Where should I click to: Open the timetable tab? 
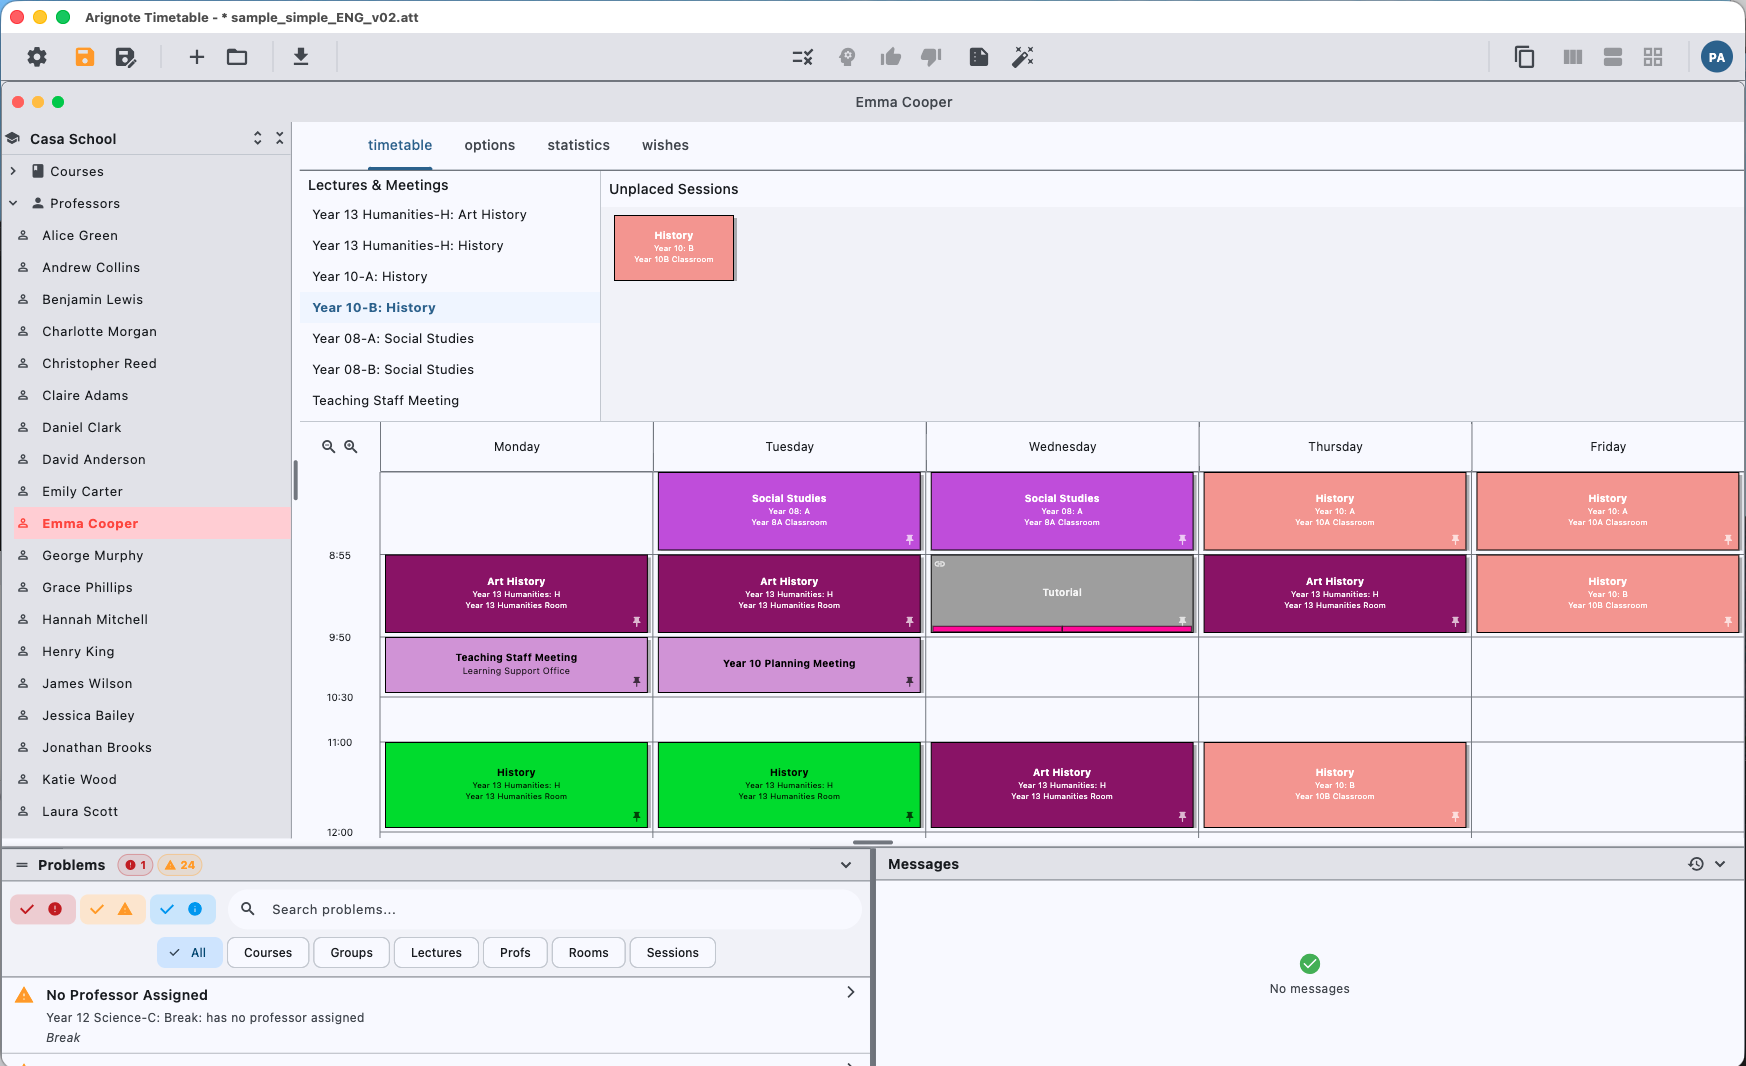[x=400, y=145]
